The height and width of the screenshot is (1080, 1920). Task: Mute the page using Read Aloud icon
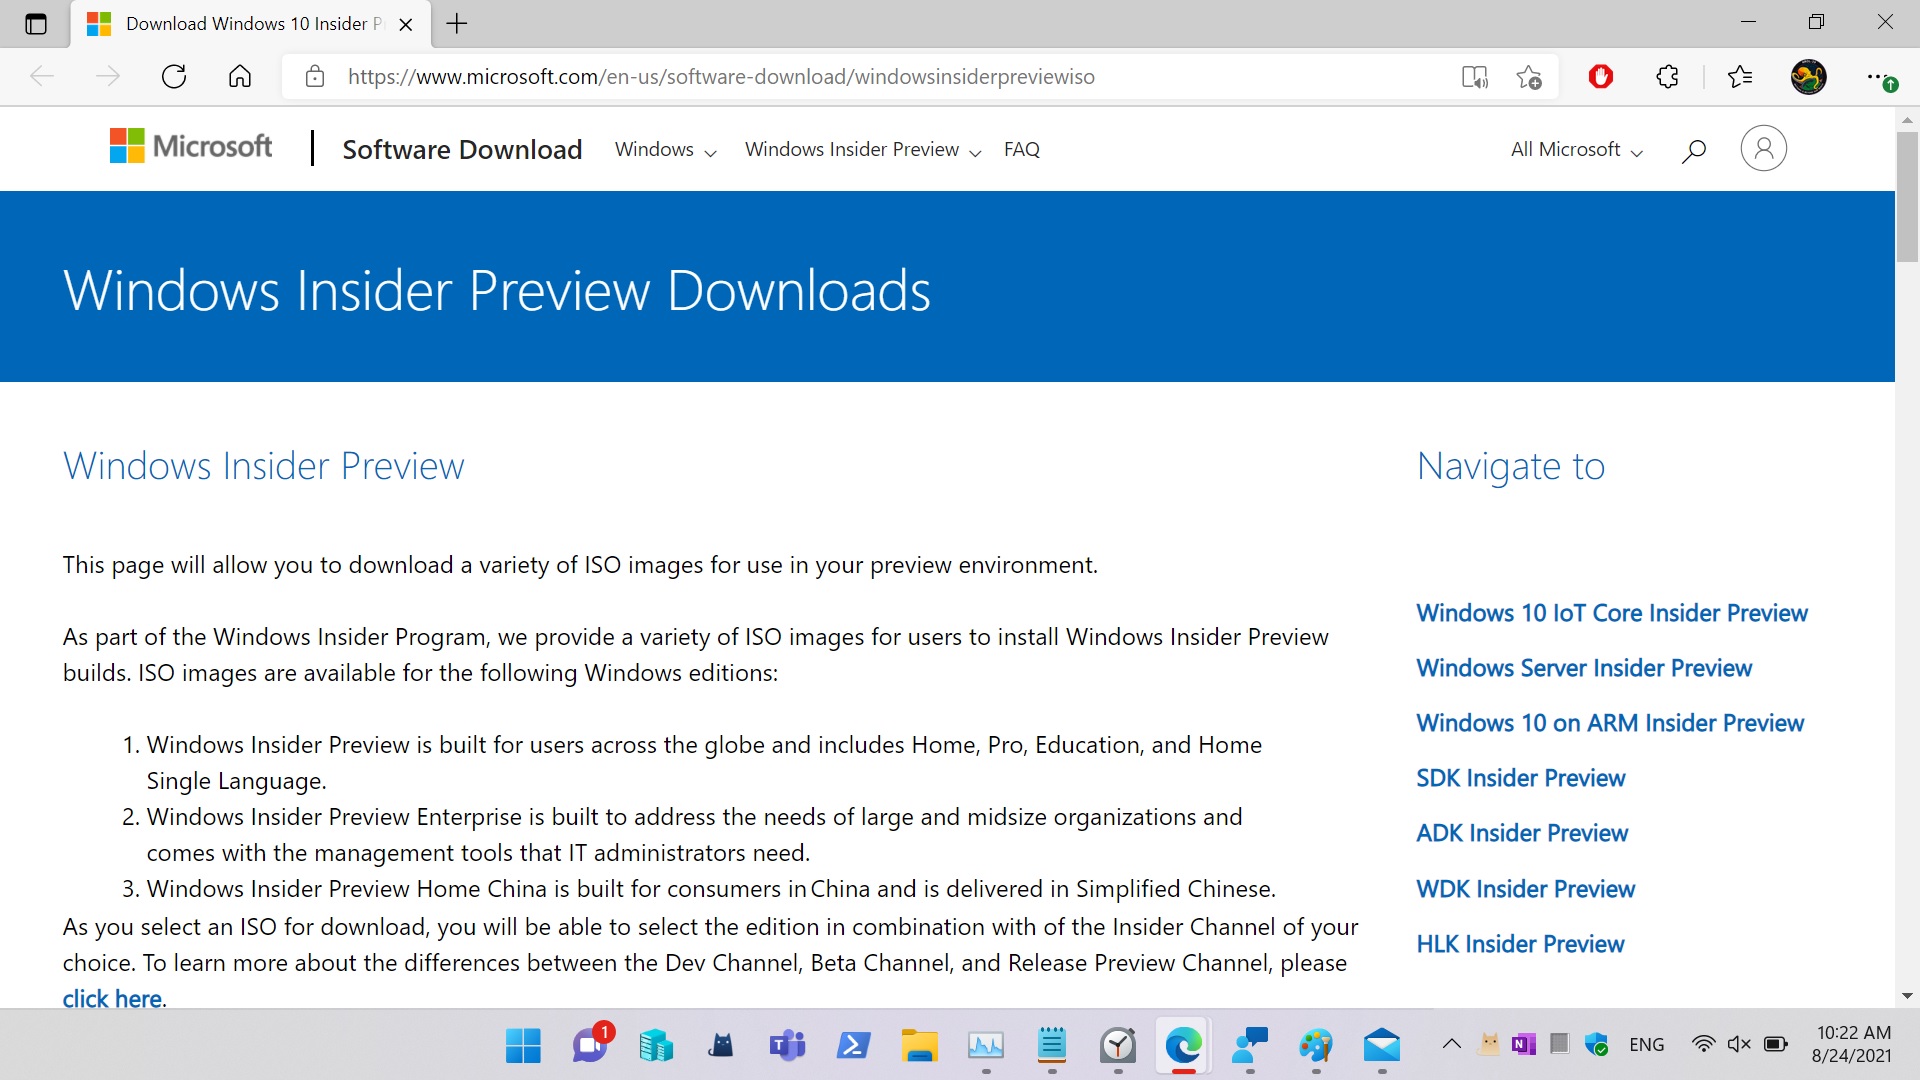coord(1474,76)
